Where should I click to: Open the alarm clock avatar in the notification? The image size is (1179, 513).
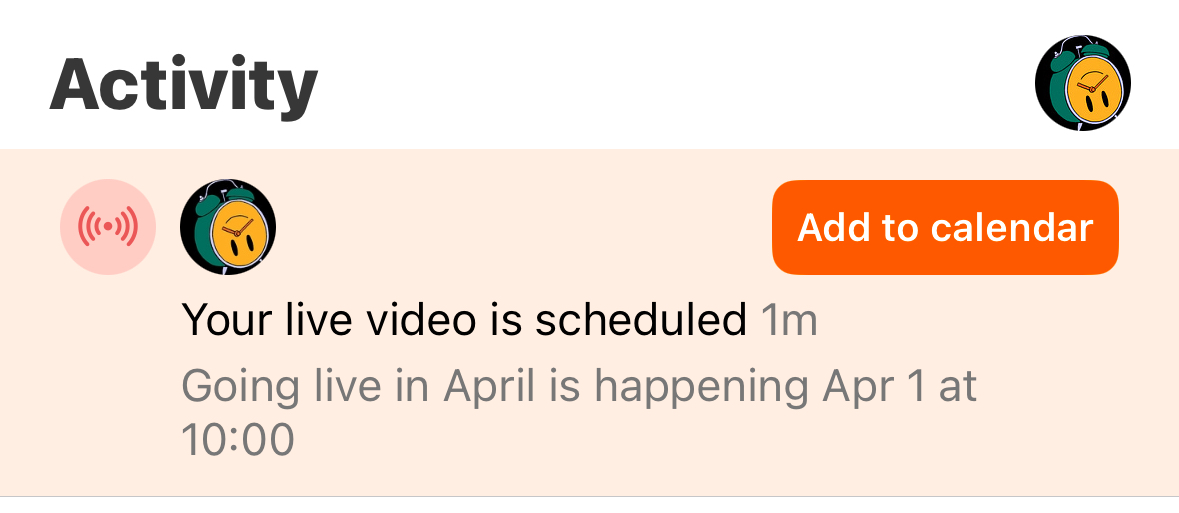pyautogui.click(x=228, y=226)
